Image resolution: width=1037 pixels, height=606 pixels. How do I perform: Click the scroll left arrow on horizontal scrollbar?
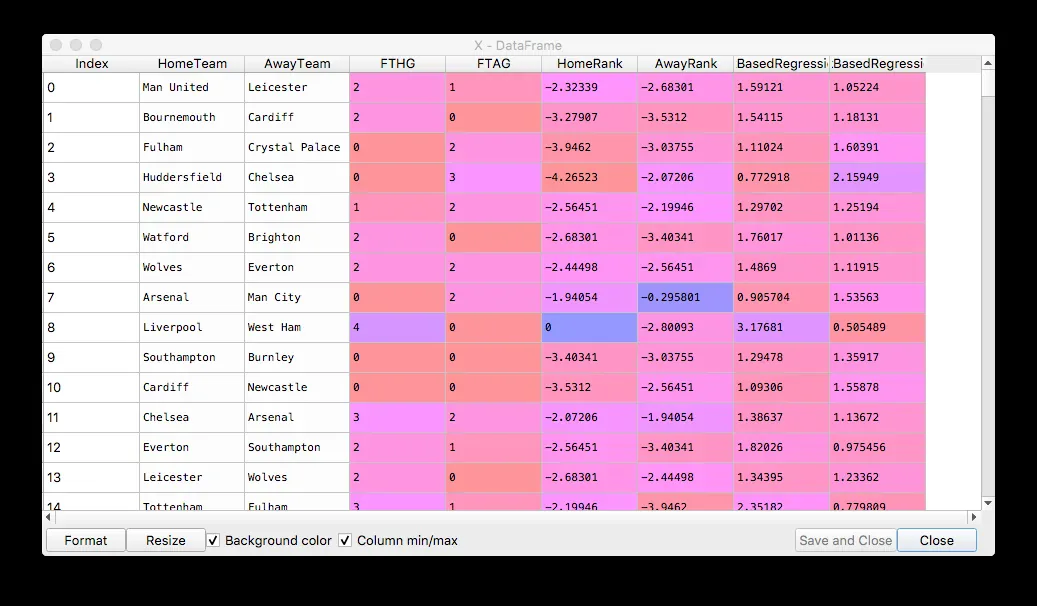tap(48, 517)
